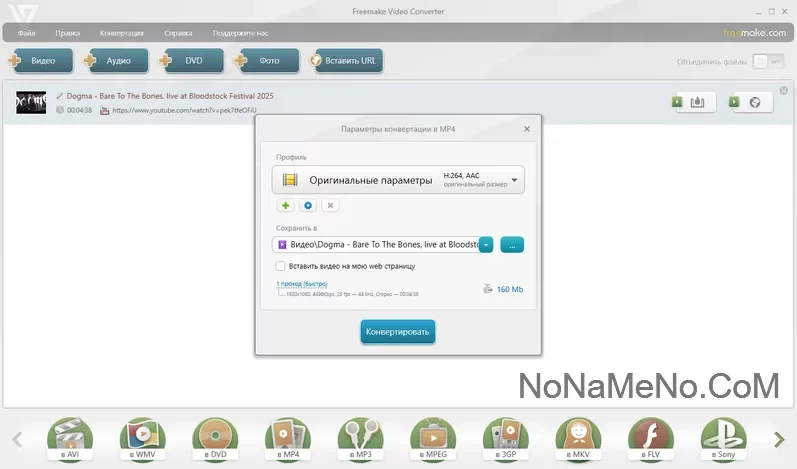The image size is (797, 469).
Task: Click the browse folder ellipsis button
Action: point(512,245)
